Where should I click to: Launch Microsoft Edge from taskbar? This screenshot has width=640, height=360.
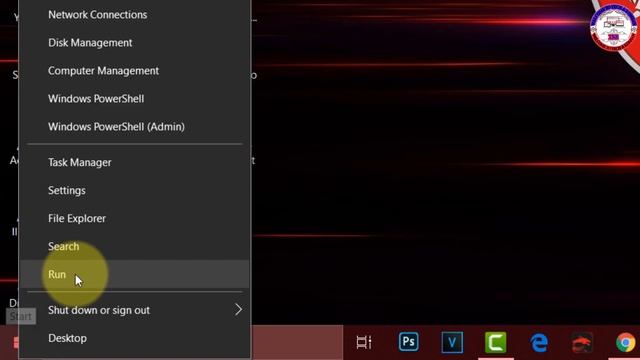point(539,342)
